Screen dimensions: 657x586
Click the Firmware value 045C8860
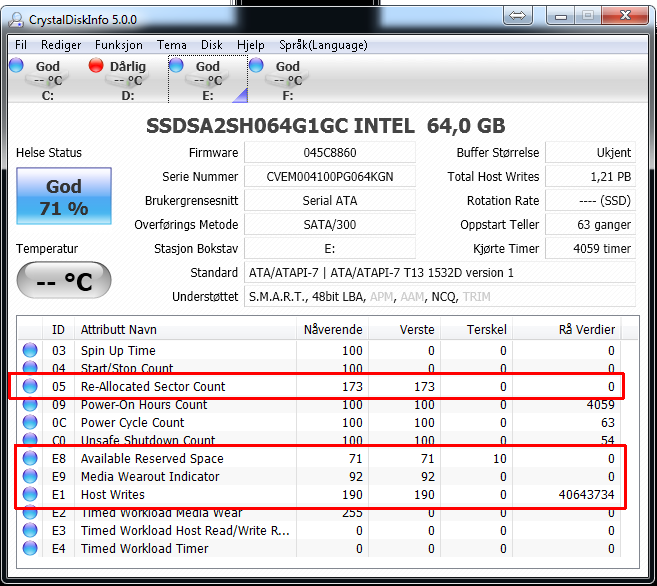[330, 152]
